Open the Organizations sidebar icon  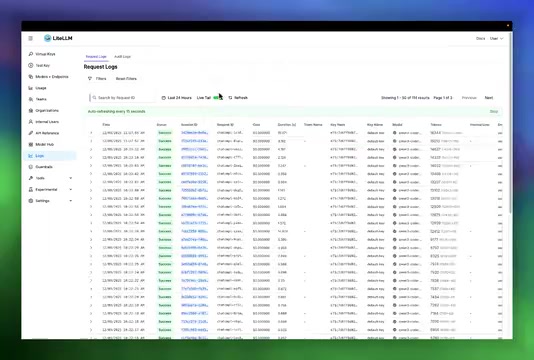(x=31, y=110)
